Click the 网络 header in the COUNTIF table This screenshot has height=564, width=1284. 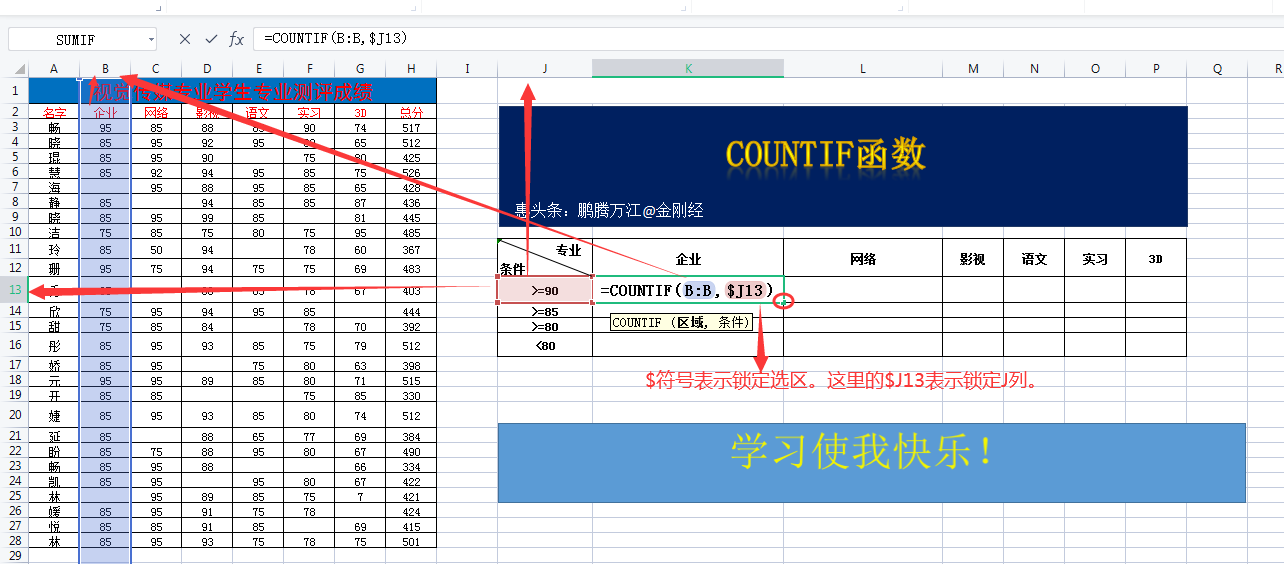(x=863, y=258)
